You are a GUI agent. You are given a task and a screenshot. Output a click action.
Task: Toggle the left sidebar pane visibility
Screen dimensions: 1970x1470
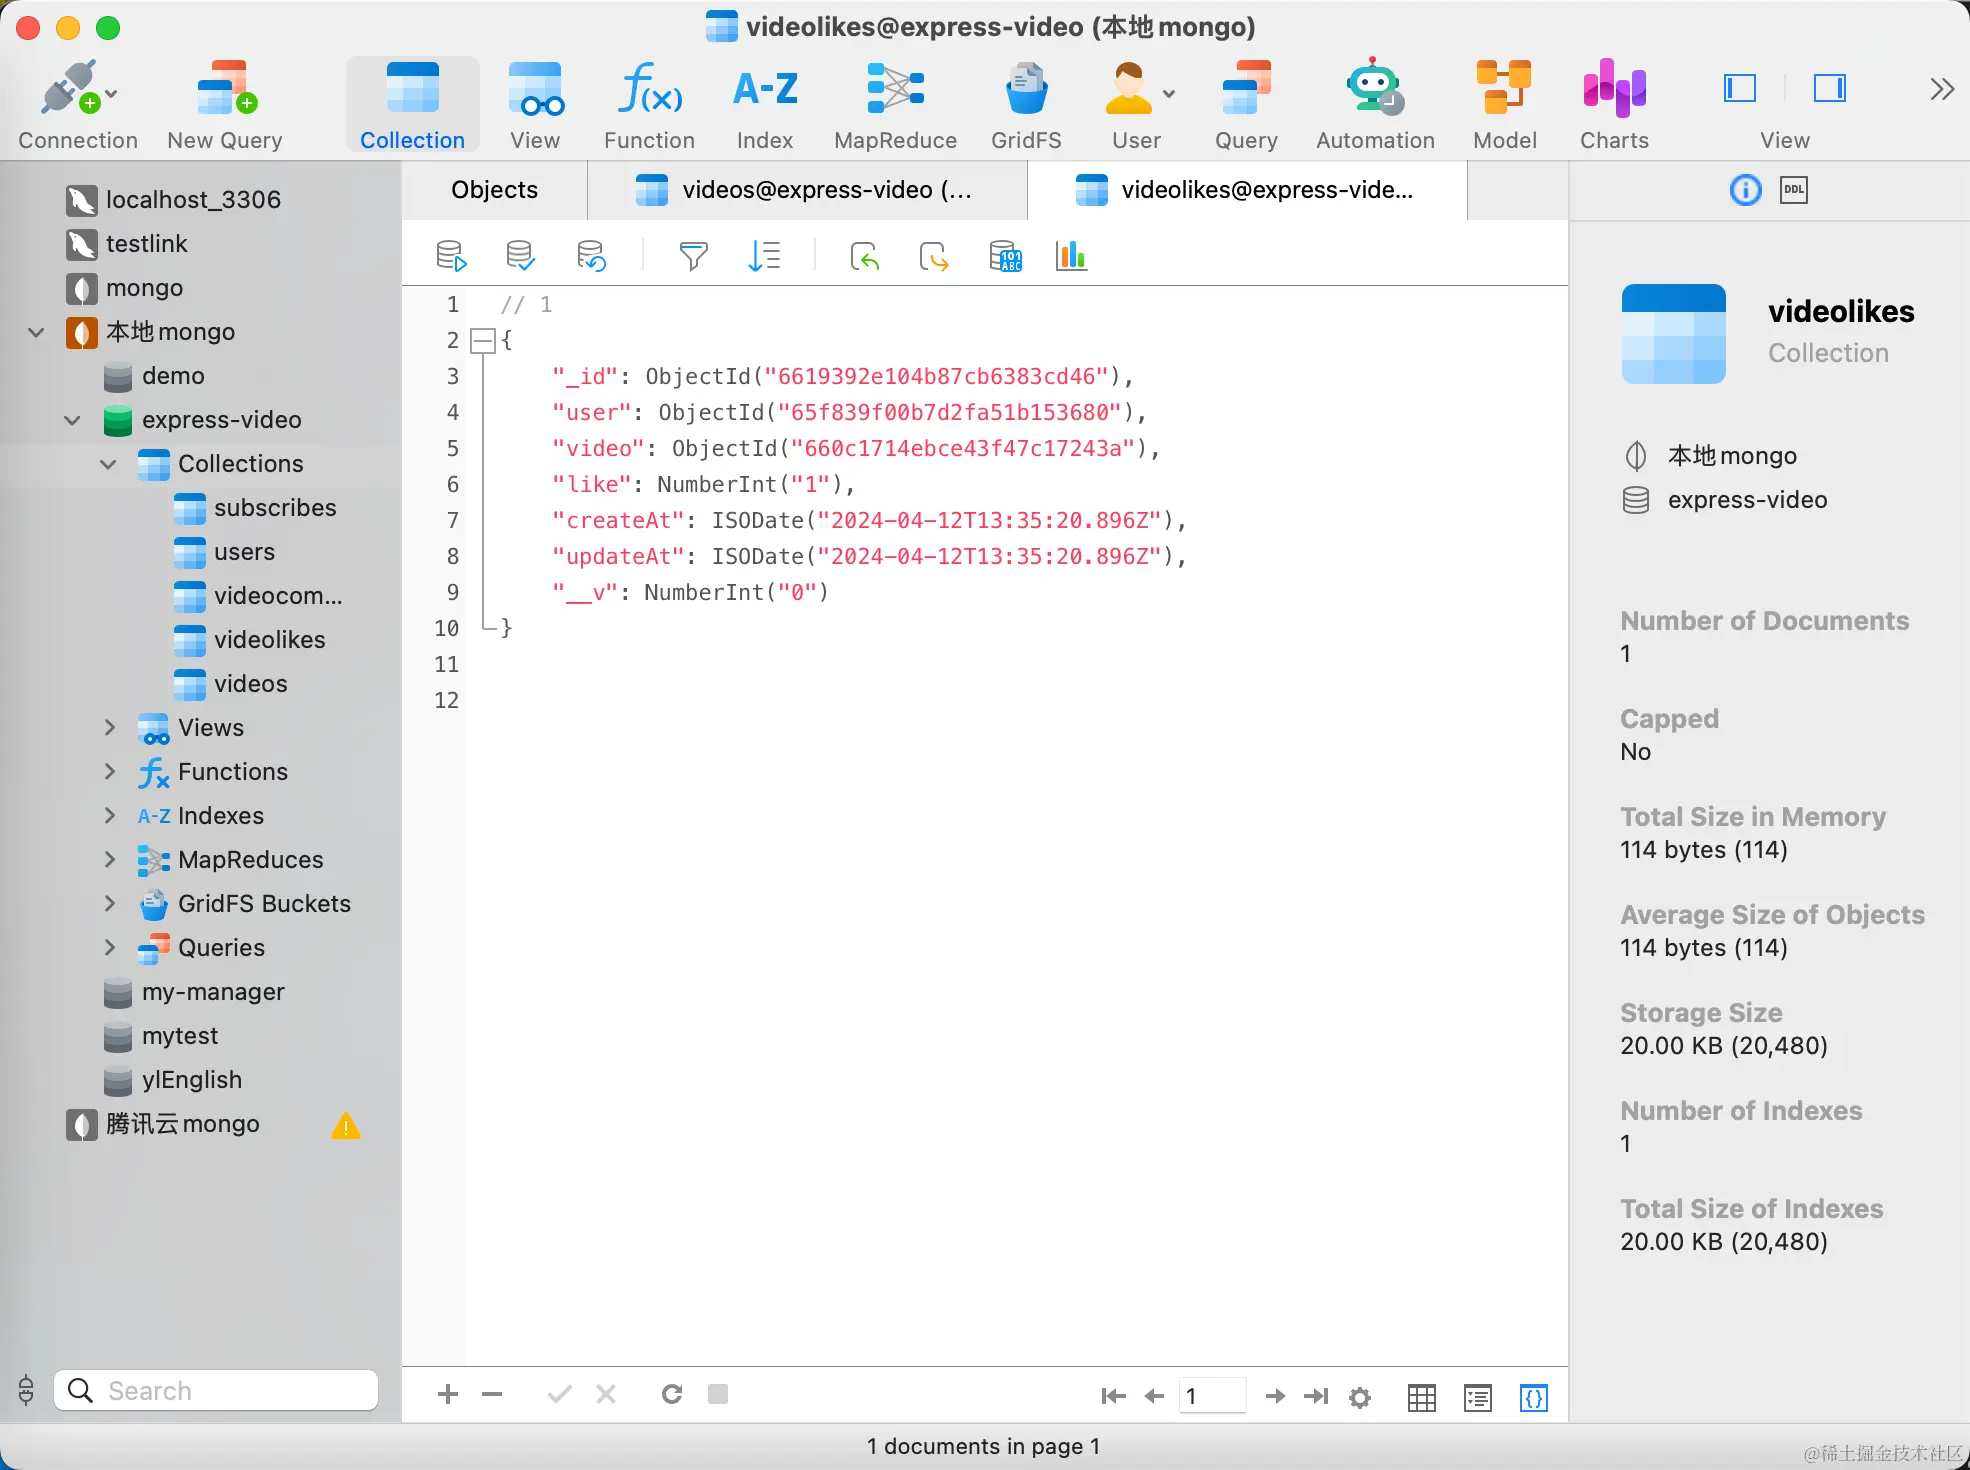coord(1740,89)
